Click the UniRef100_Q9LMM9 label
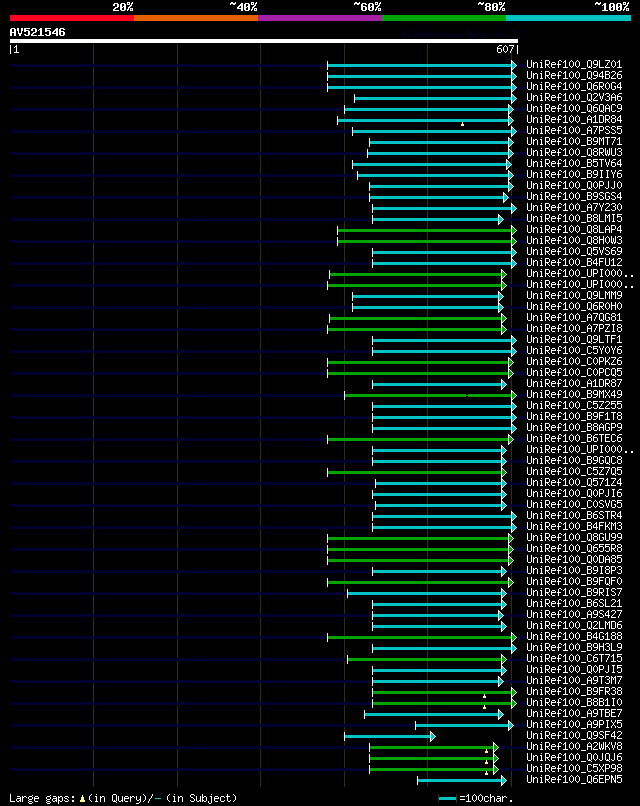This screenshot has height=806, width=640. [x=574, y=296]
